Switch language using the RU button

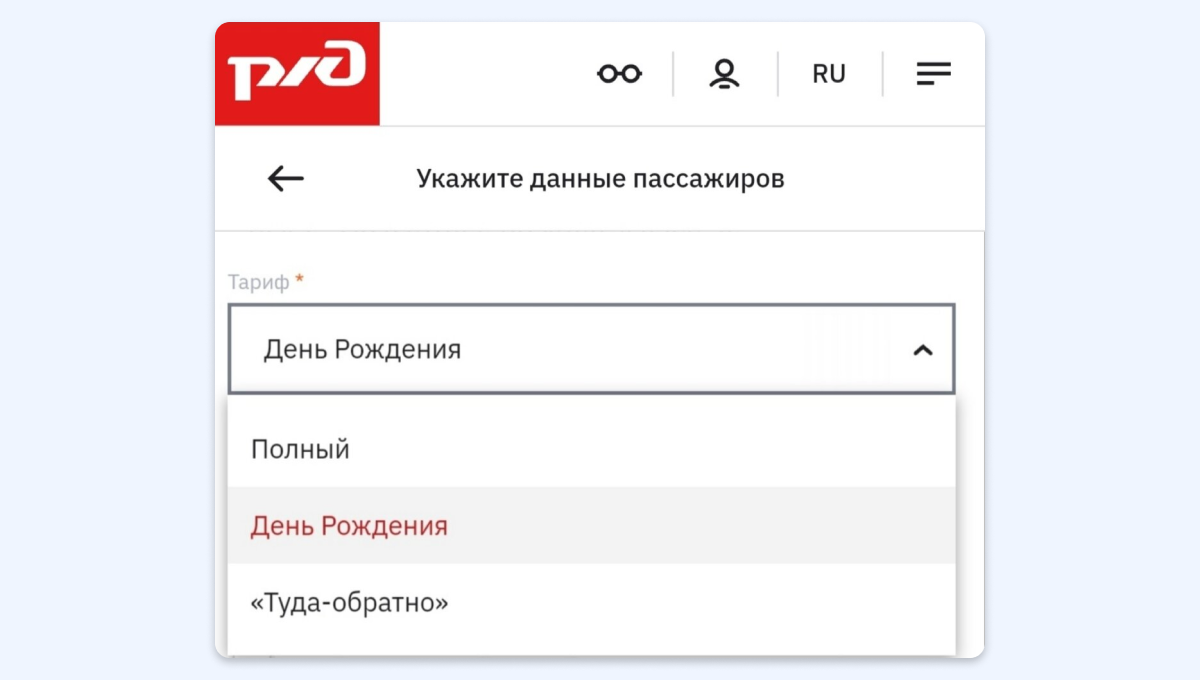pyautogui.click(x=829, y=74)
